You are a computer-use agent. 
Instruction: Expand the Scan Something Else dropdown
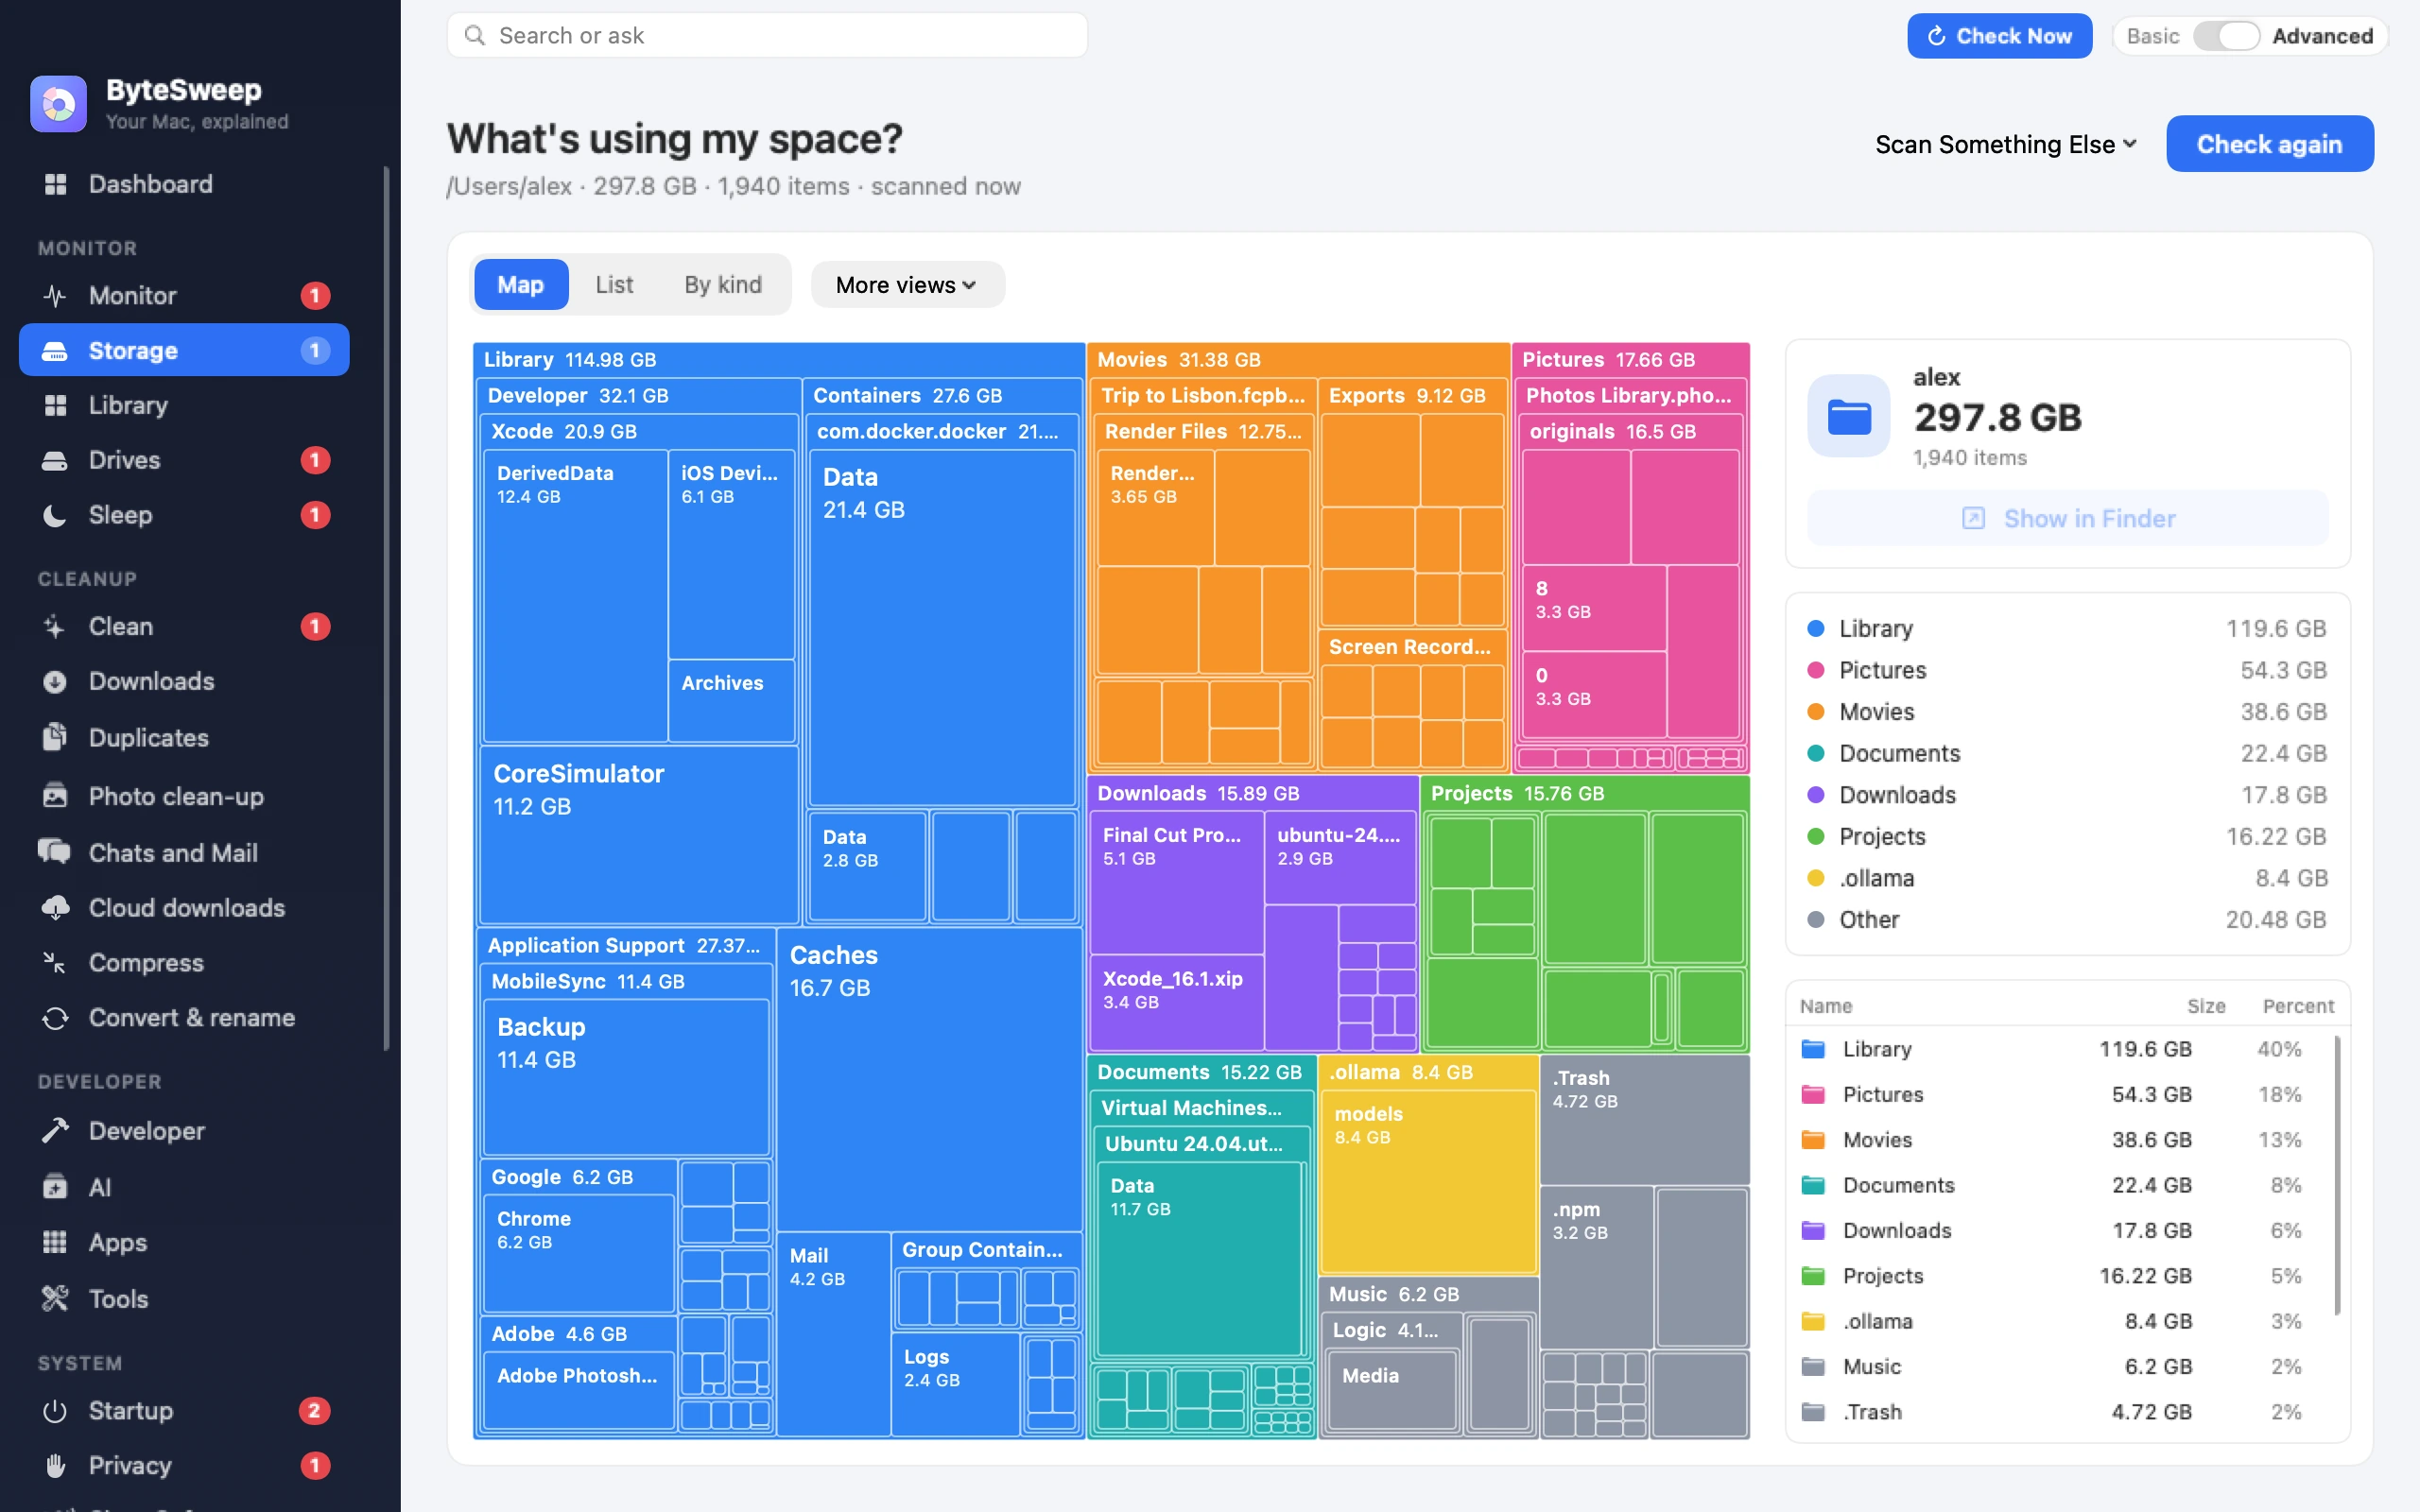2005,144
